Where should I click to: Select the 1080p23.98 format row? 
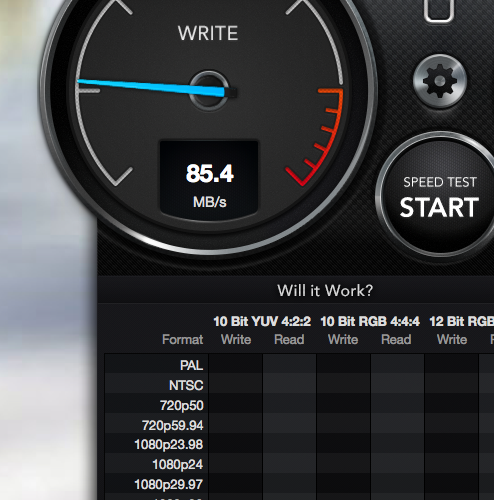click(299, 444)
